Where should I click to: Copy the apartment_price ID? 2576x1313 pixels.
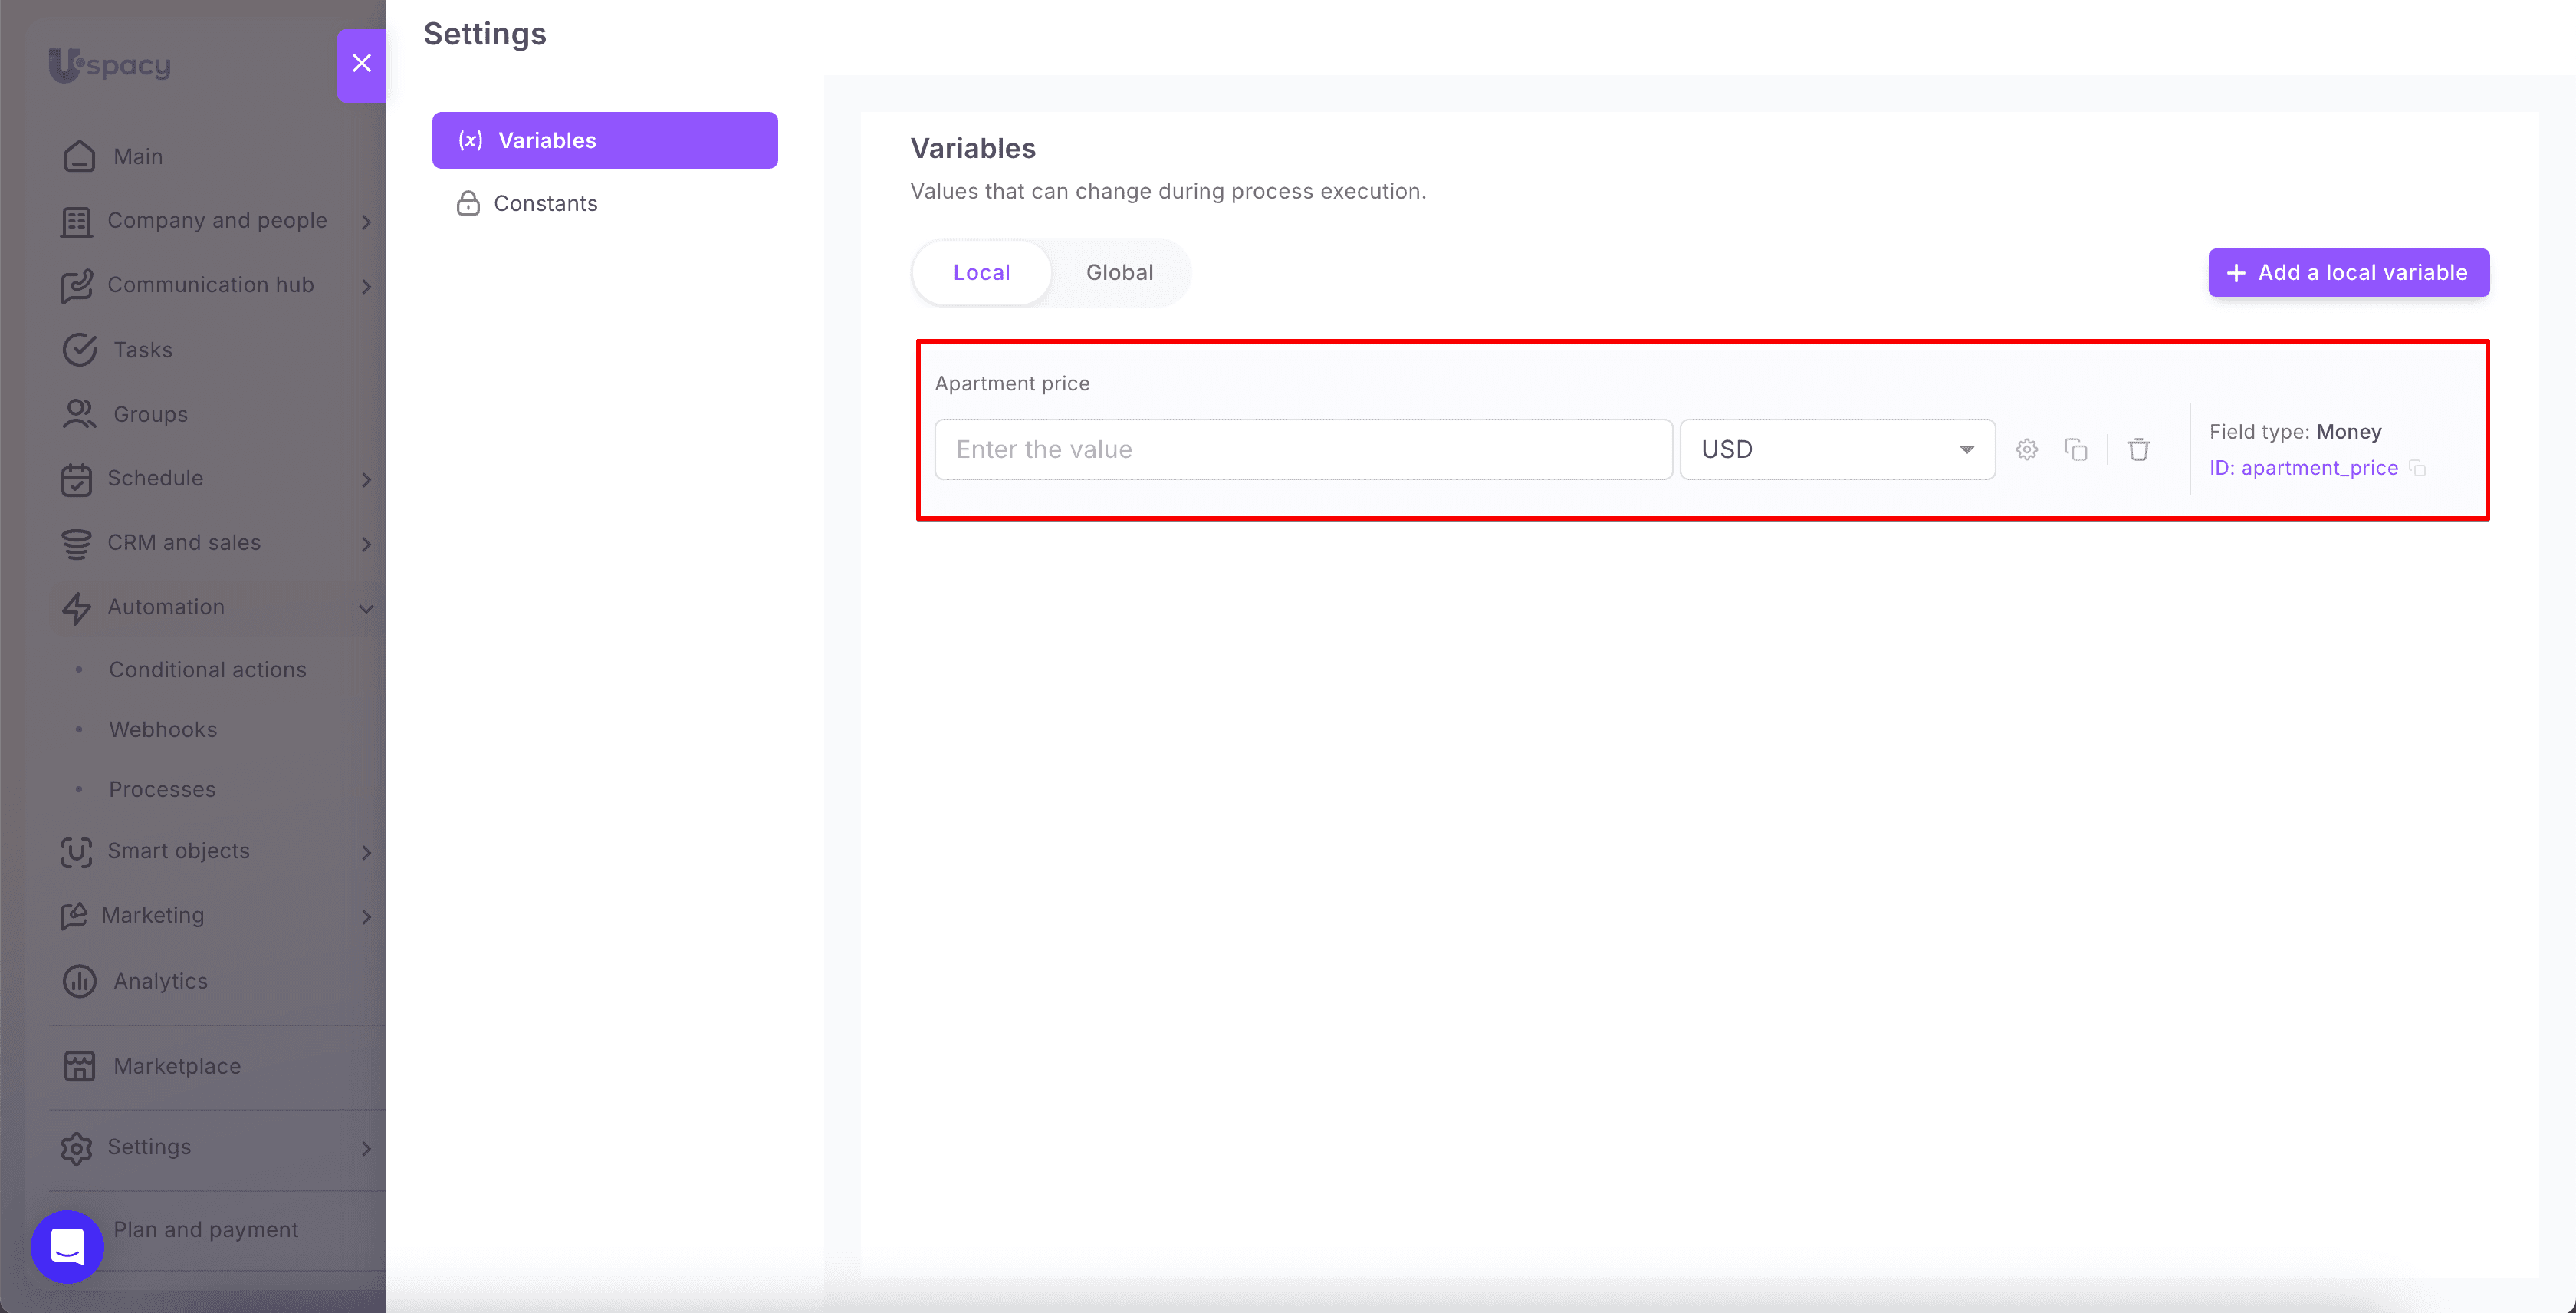pyautogui.click(x=2418, y=468)
